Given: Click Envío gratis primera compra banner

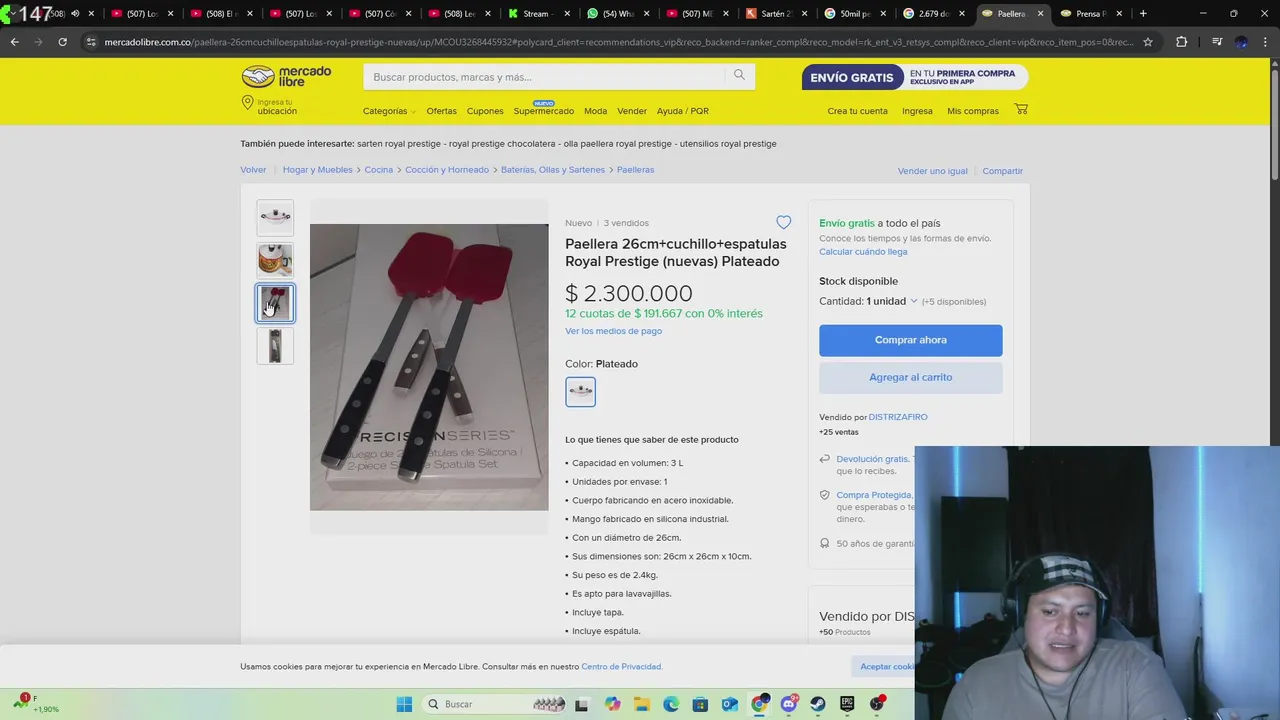Looking at the screenshot, I should [914, 77].
